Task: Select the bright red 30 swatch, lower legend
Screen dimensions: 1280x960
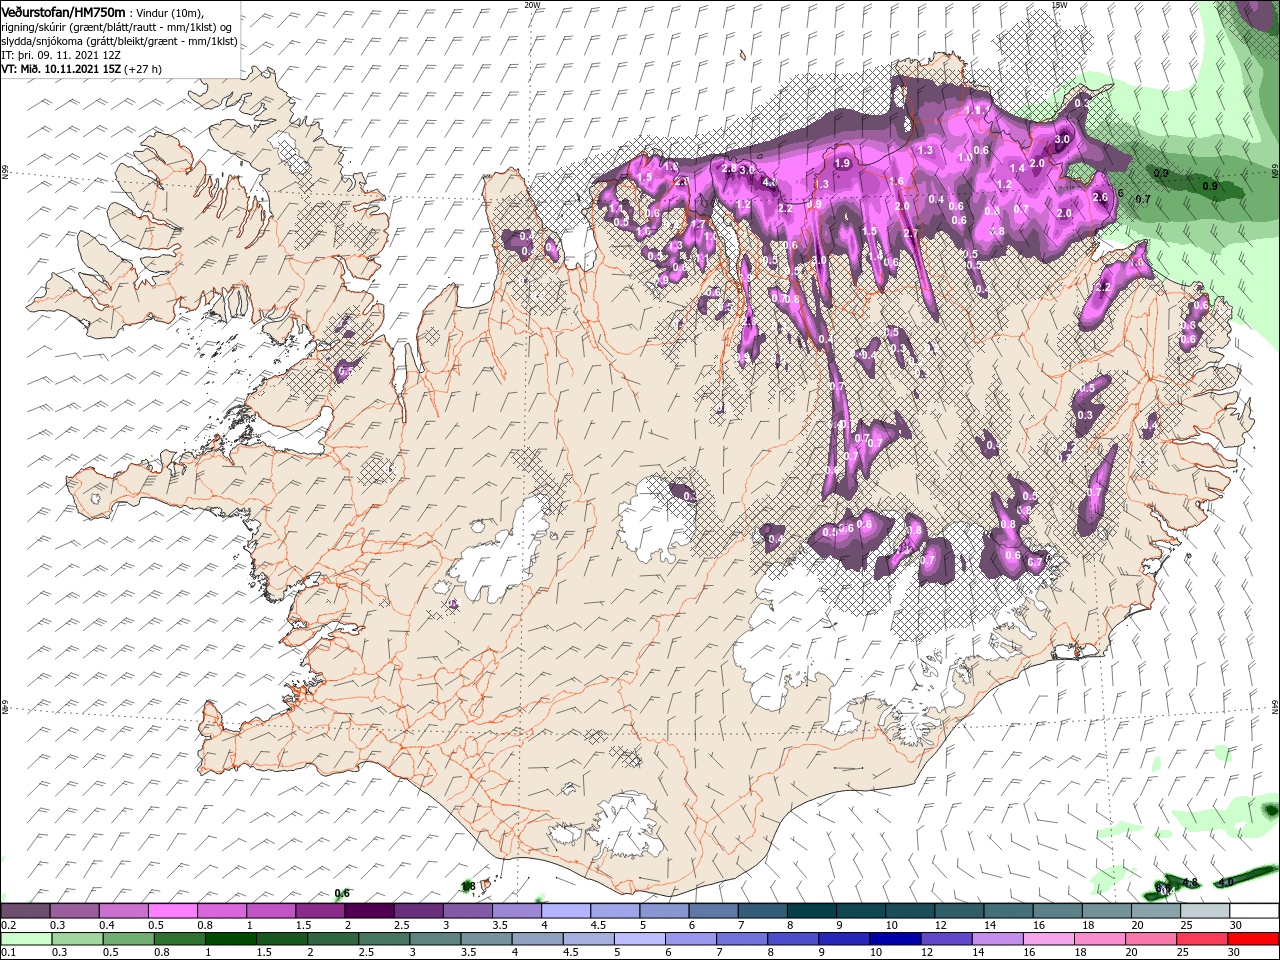Action: pyautogui.click(x=1252, y=939)
